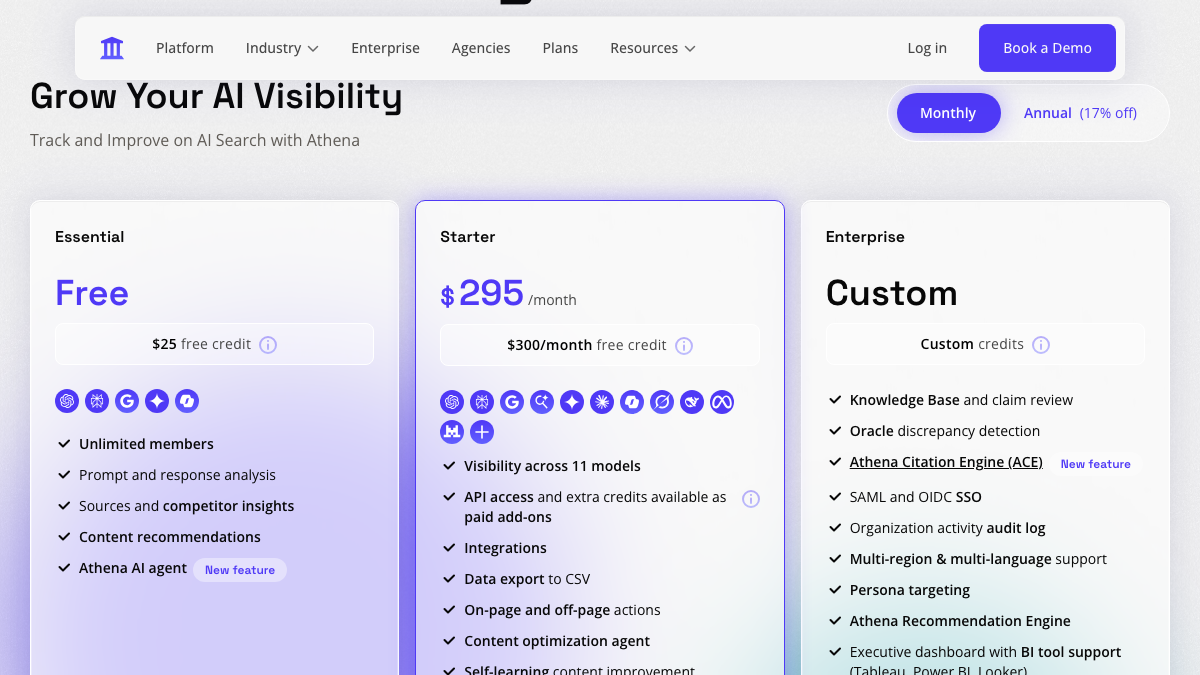Click Gemini sparkle icon in Essential card
This screenshot has width=1200, height=675.
tap(157, 401)
